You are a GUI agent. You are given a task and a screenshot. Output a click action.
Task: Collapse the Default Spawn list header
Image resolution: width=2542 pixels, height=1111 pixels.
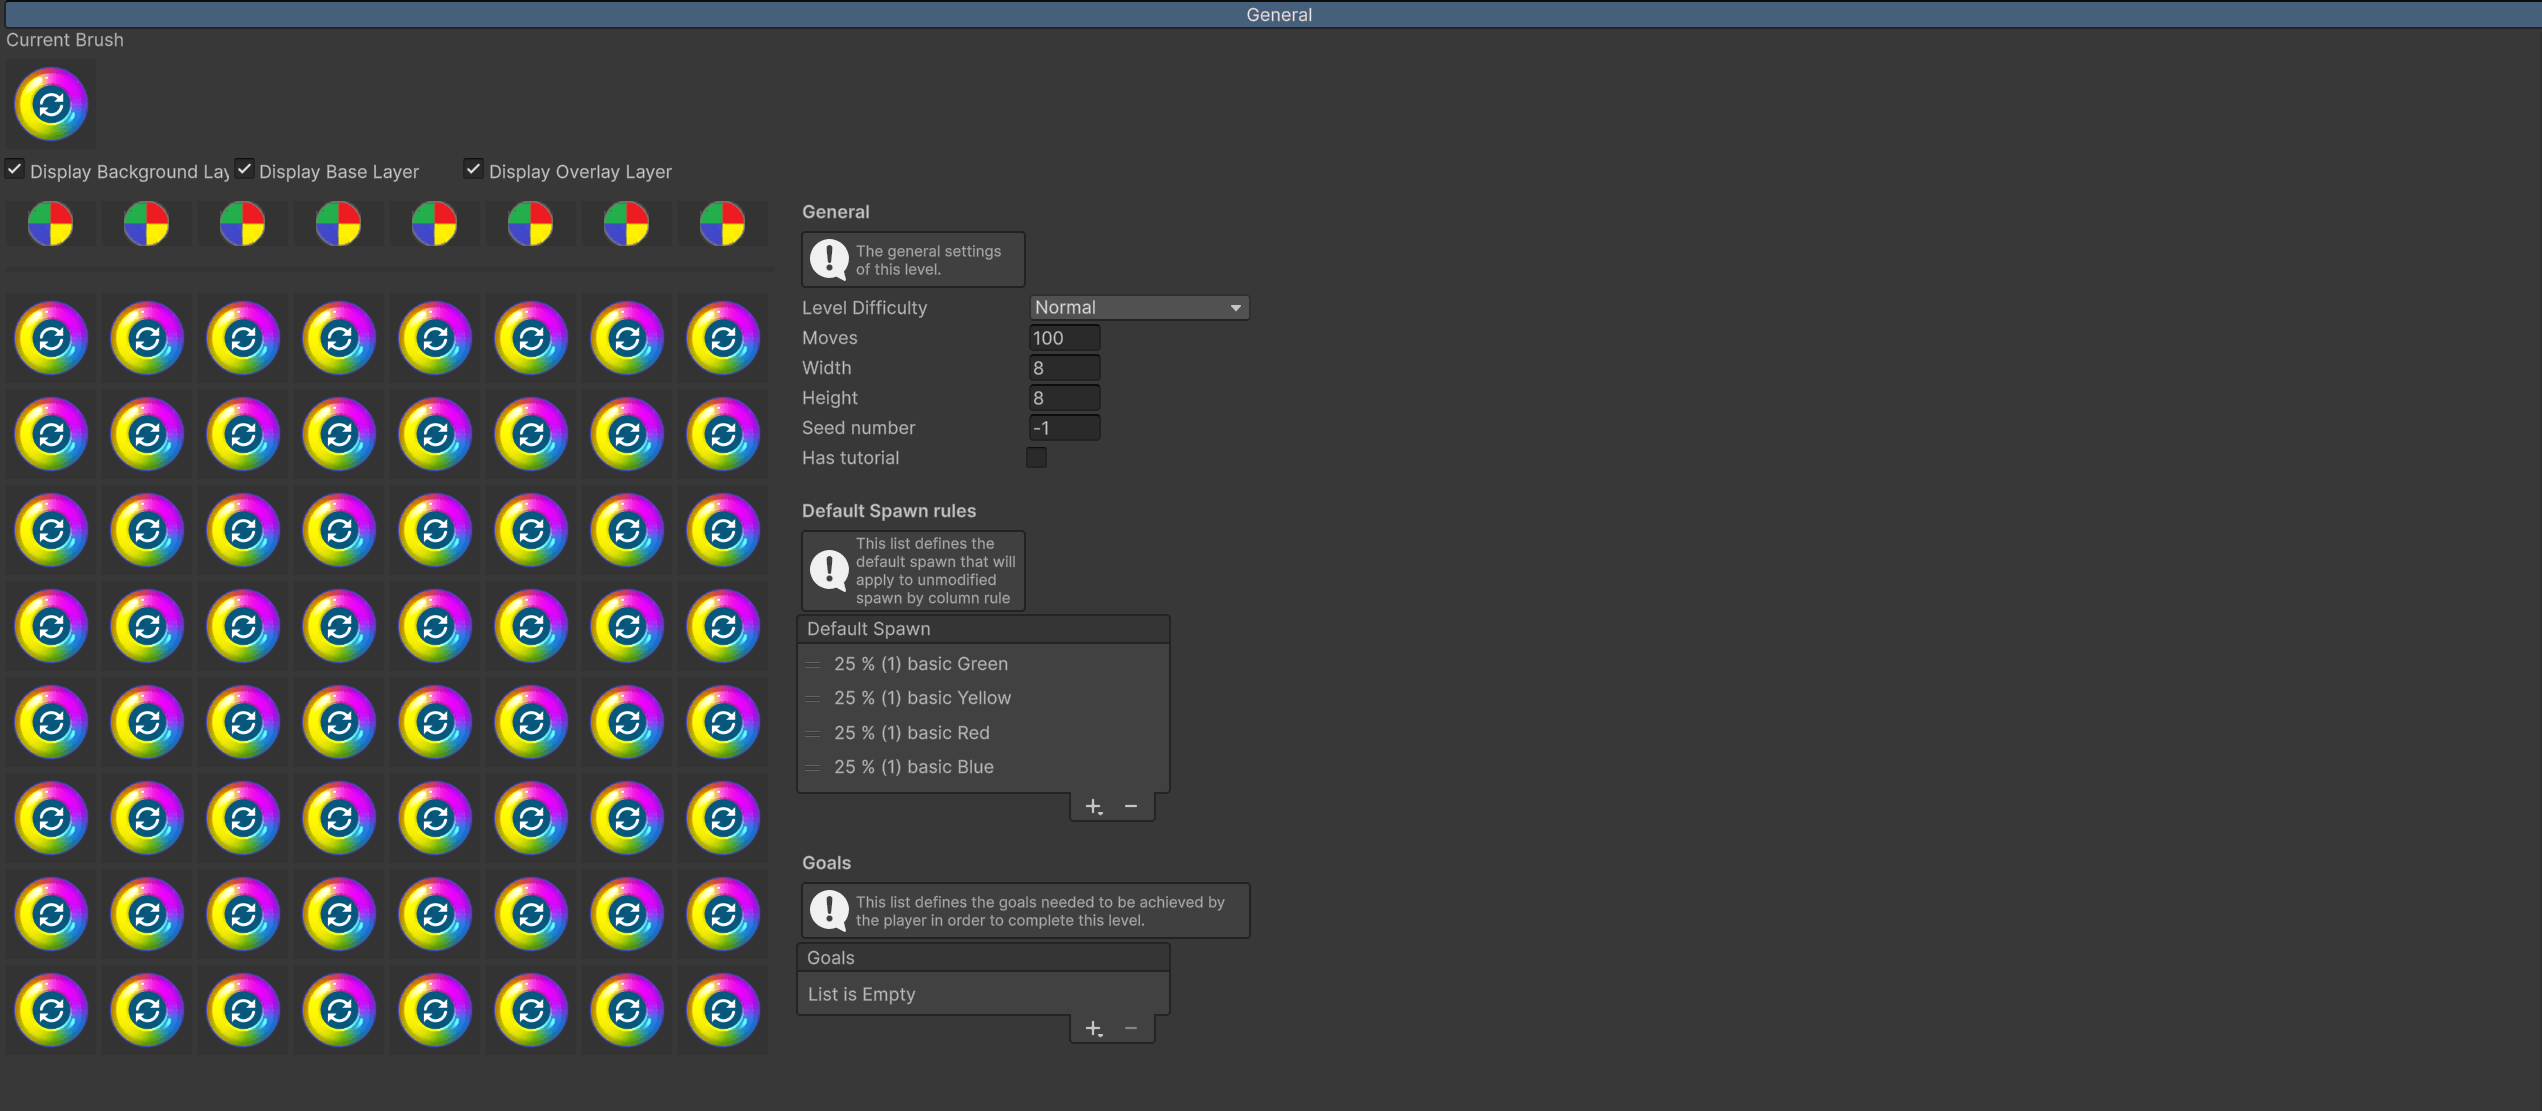tap(868, 629)
